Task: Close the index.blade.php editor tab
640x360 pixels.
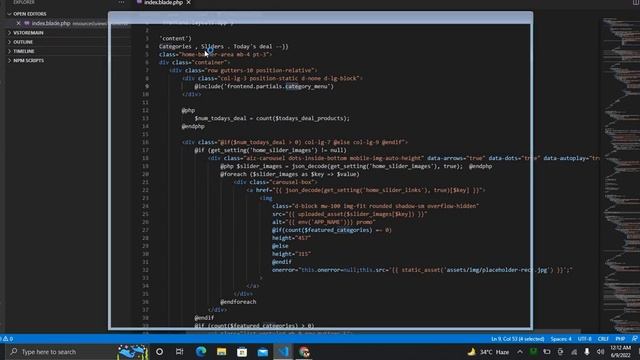Action: (189, 2)
